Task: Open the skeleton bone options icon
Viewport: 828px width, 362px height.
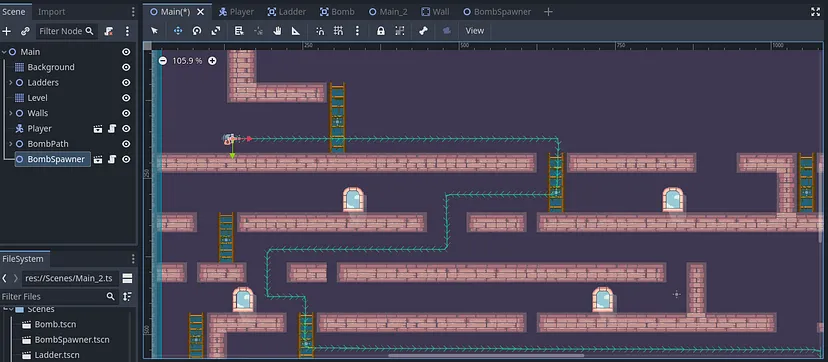Action: pyautogui.click(x=423, y=31)
